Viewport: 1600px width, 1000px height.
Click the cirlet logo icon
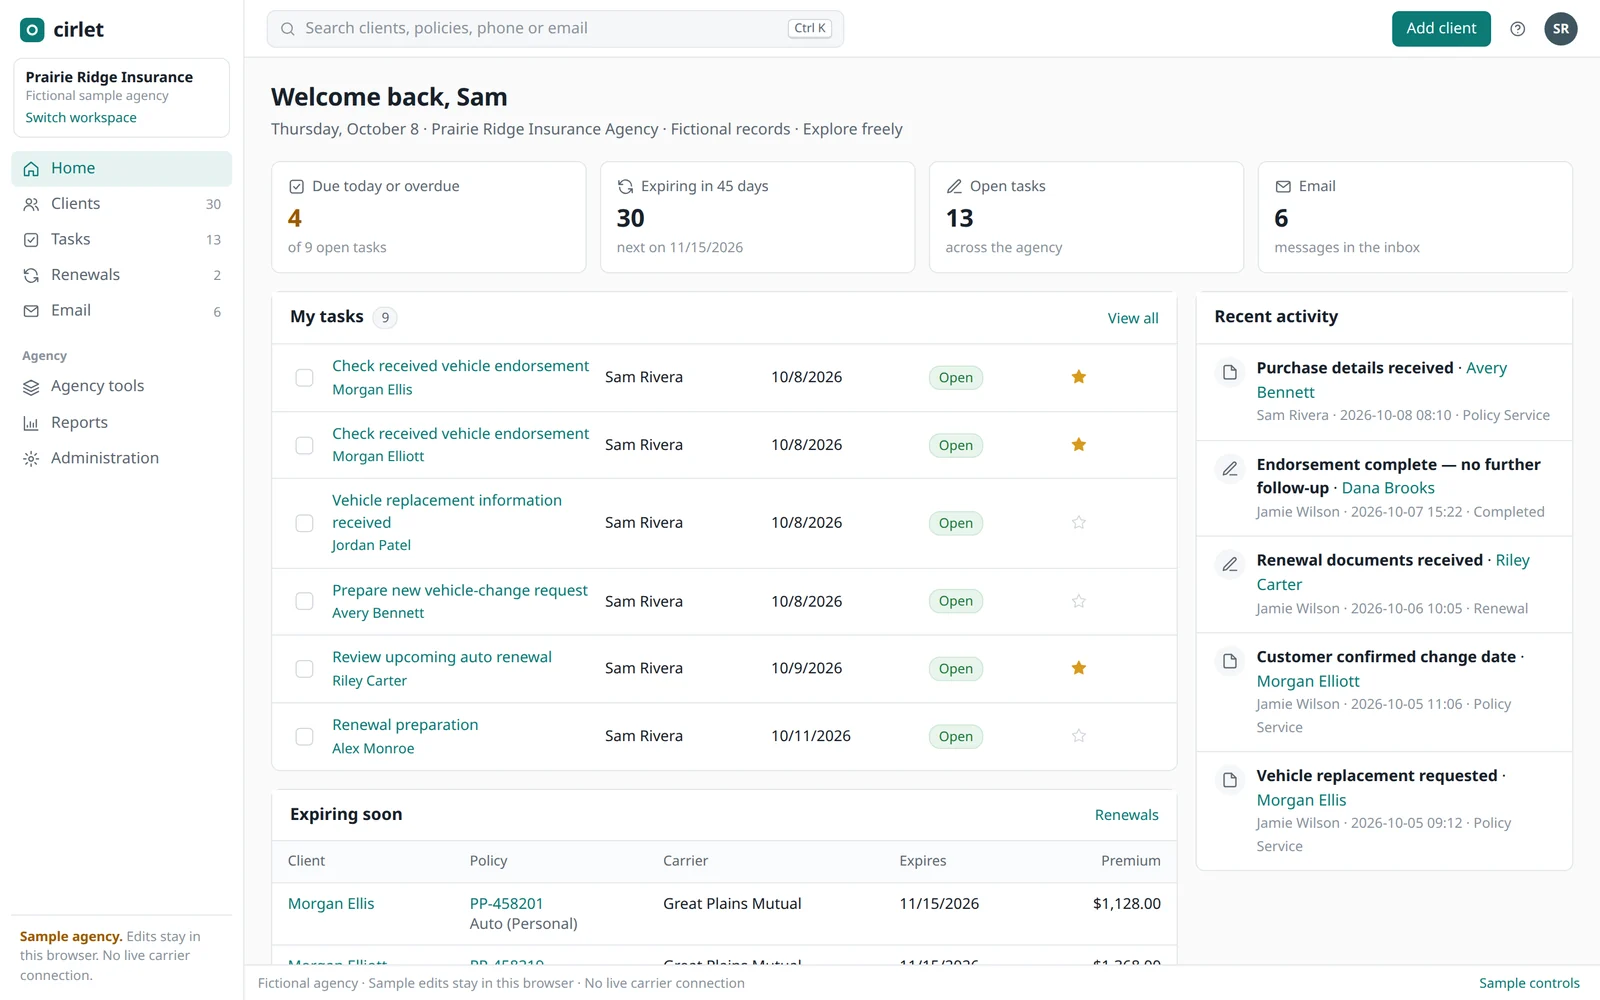pos(32,30)
